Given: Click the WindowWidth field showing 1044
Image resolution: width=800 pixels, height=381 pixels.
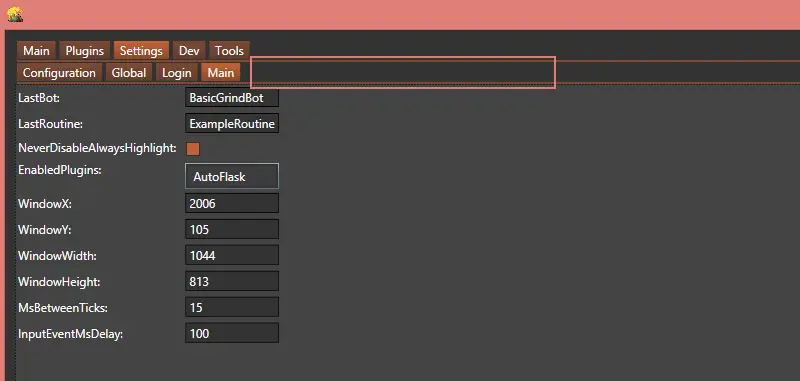Looking at the screenshot, I should click(x=232, y=256).
